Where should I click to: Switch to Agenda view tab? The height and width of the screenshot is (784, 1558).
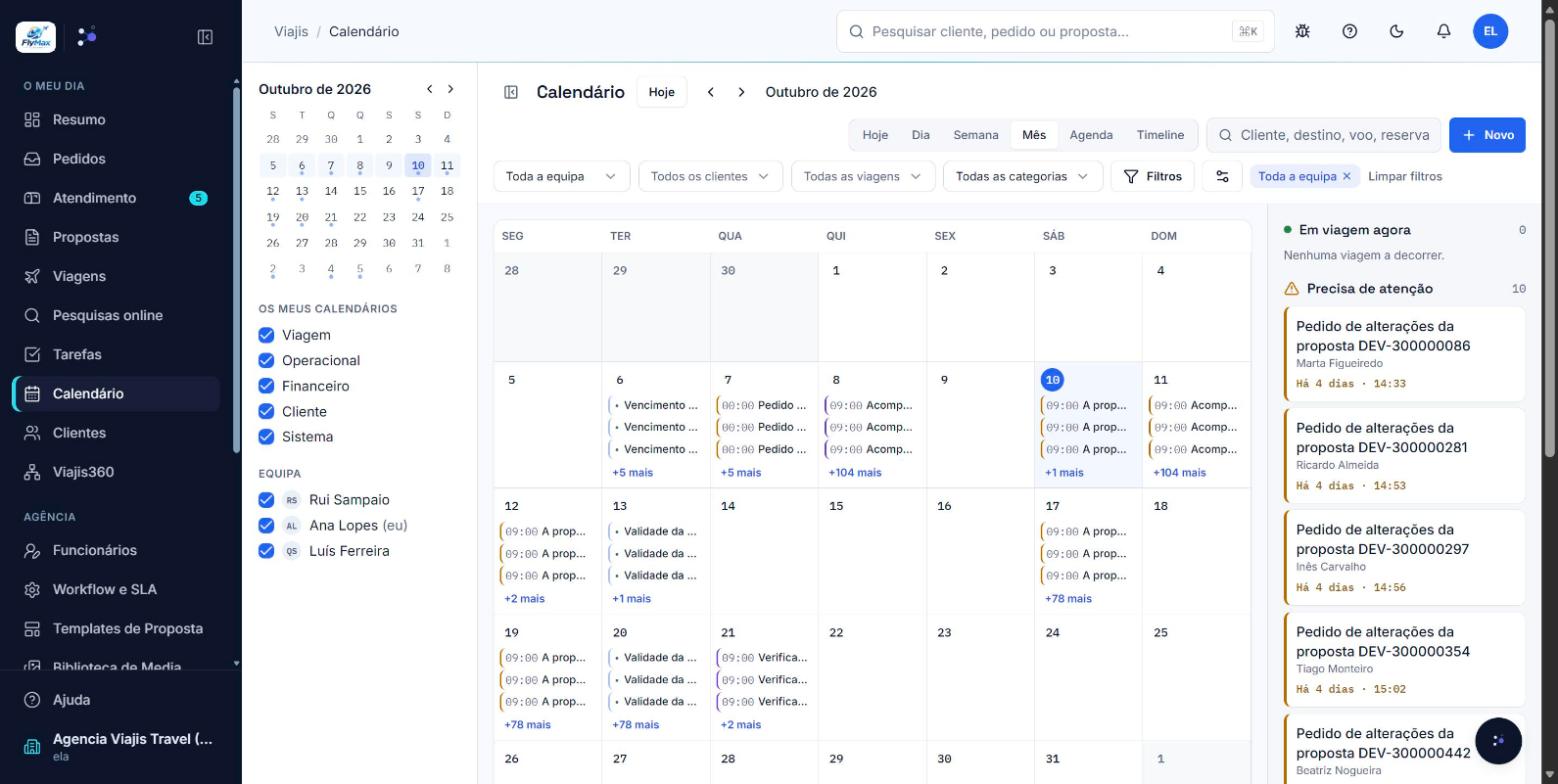tap(1091, 135)
